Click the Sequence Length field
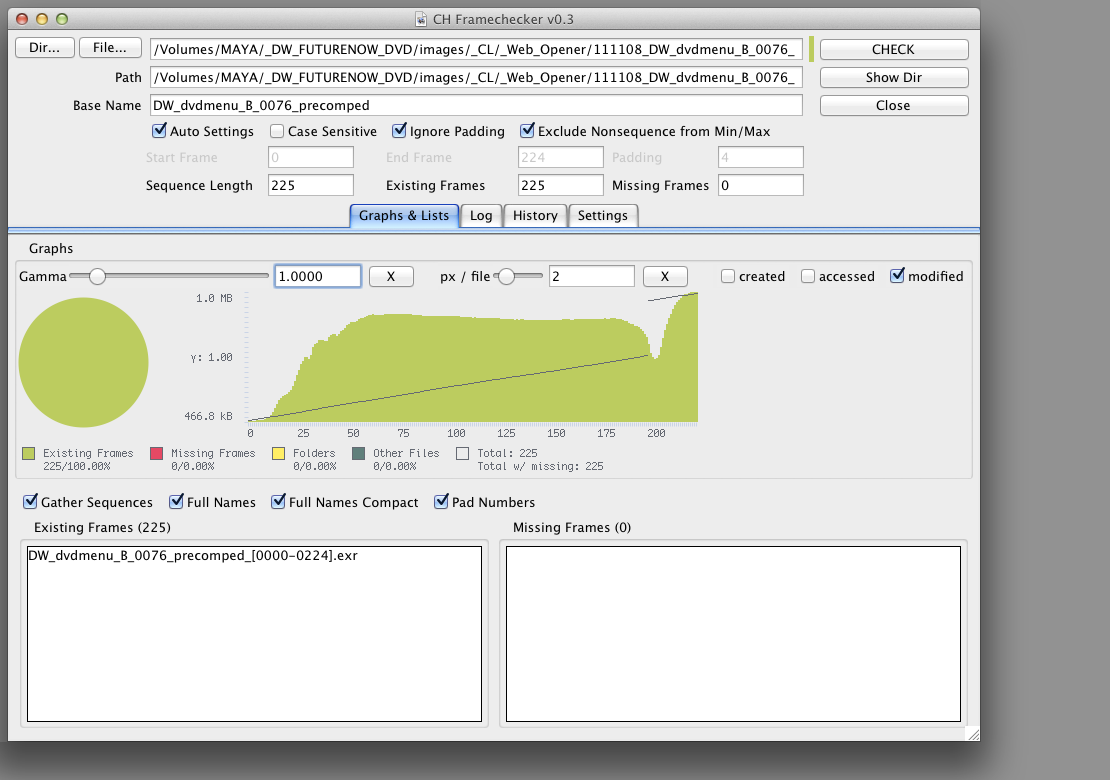Image resolution: width=1110 pixels, height=780 pixels. click(311, 185)
